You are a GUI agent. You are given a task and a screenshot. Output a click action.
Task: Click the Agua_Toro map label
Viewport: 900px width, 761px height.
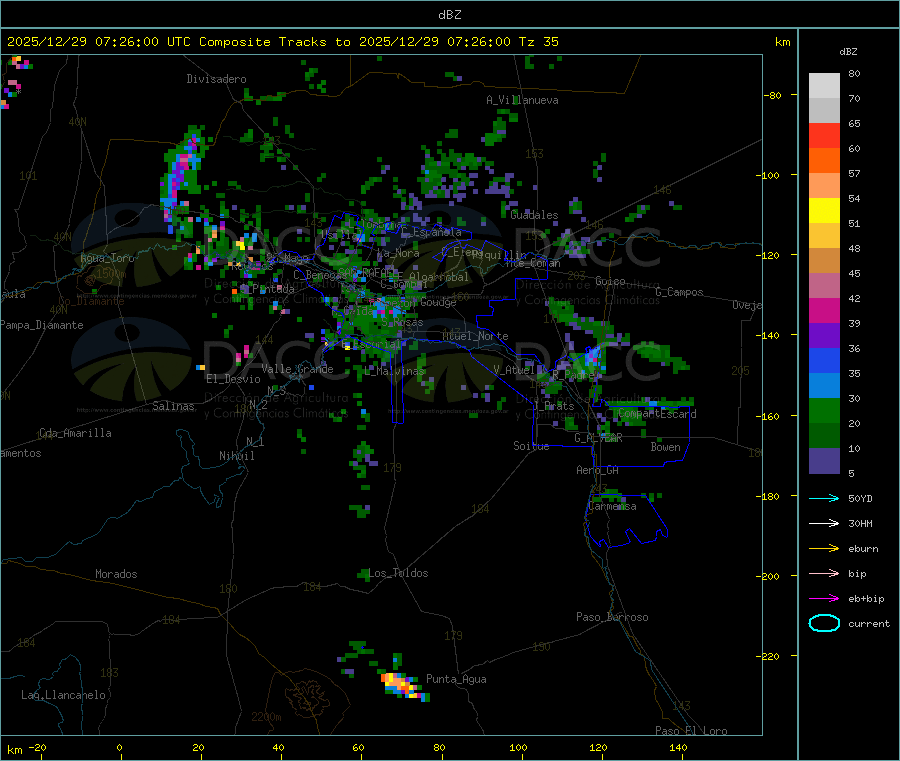107,258
